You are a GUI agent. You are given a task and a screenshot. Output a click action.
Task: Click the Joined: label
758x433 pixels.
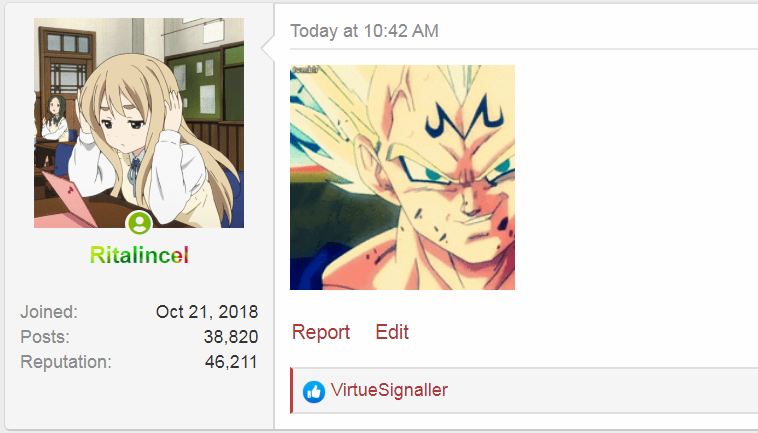(49, 312)
